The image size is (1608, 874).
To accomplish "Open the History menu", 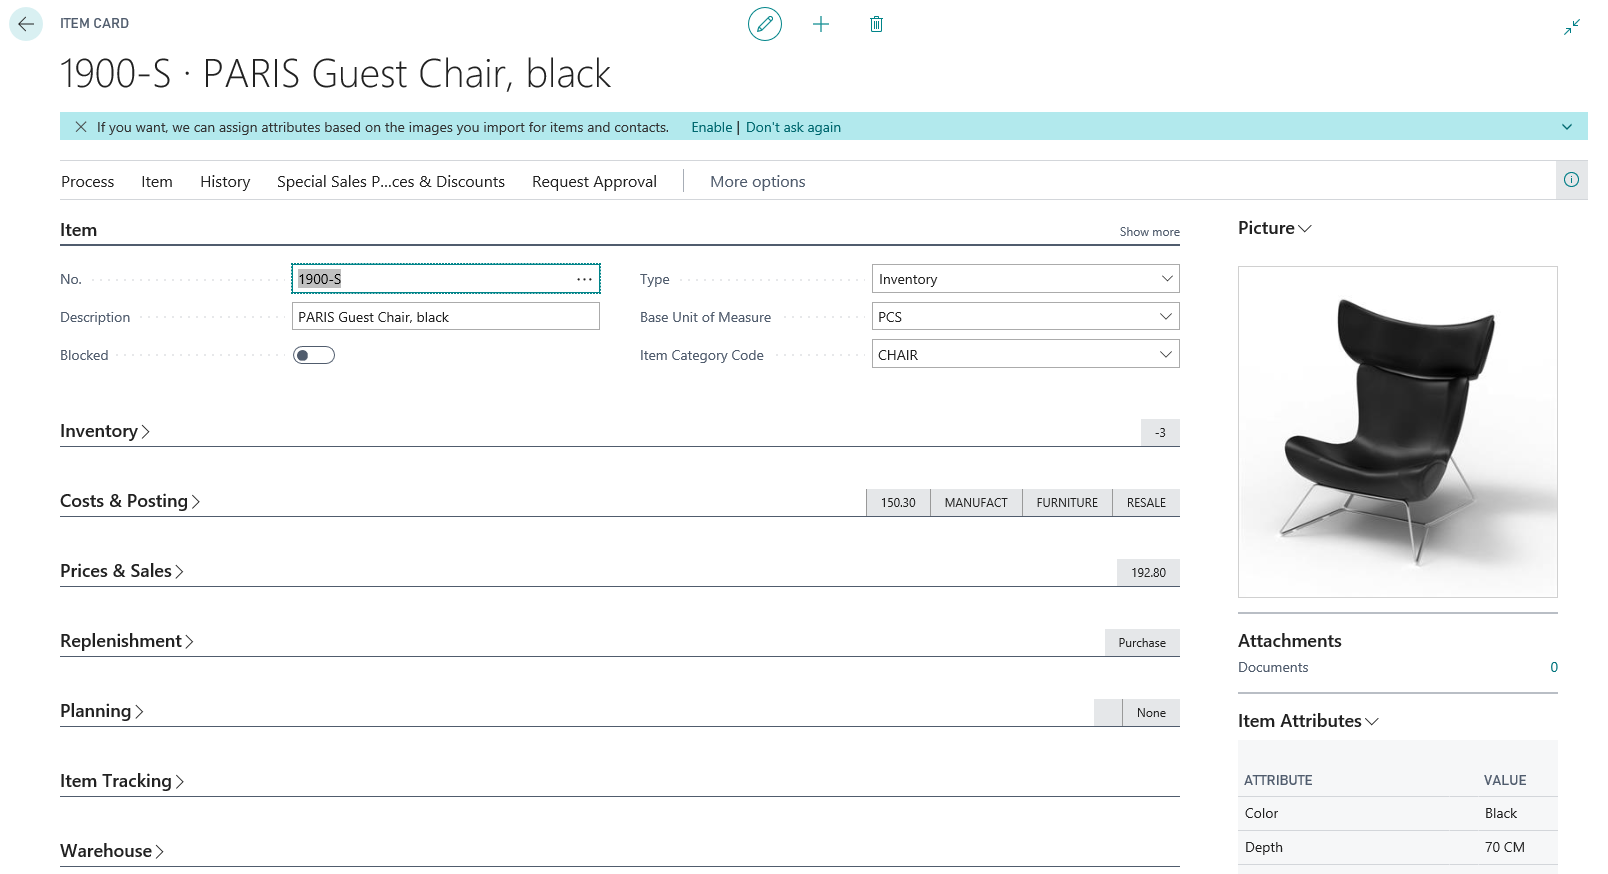I will click(225, 181).
